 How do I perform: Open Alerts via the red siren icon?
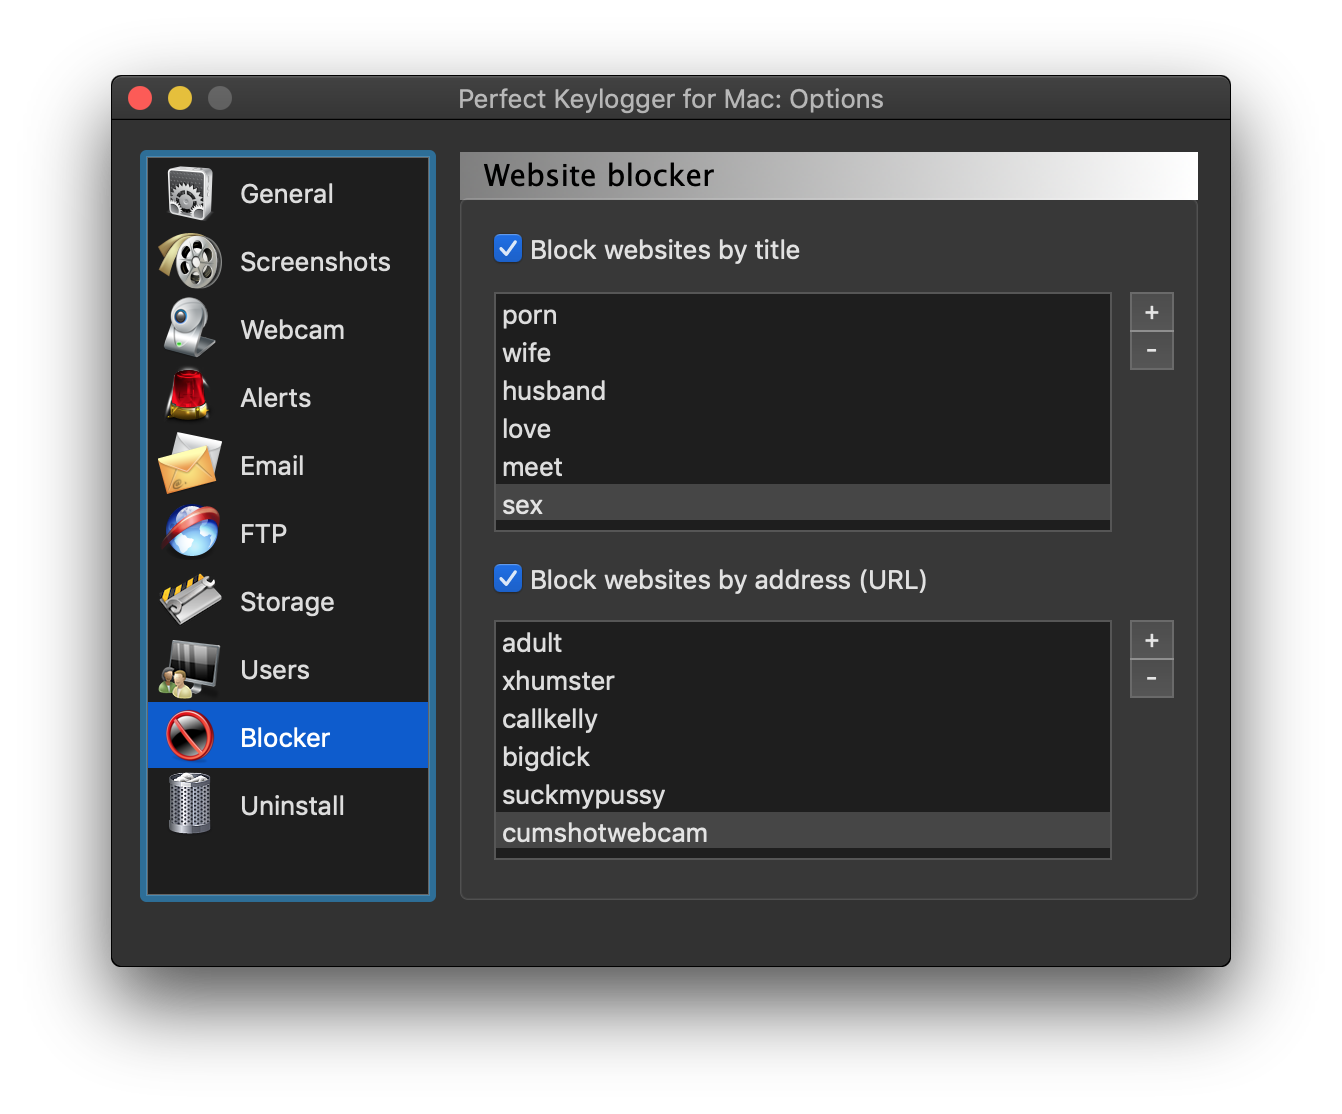tap(189, 396)
